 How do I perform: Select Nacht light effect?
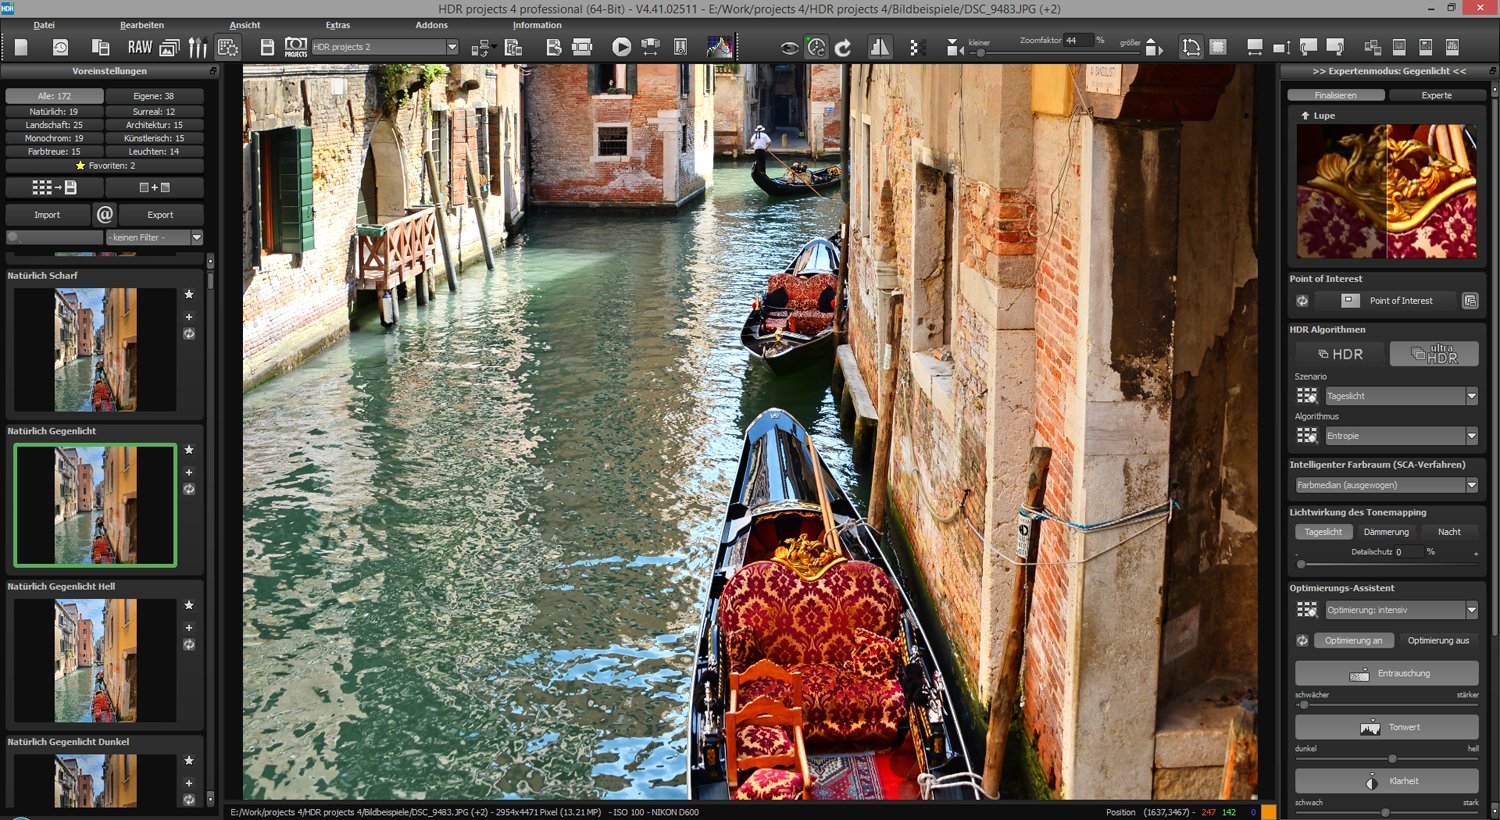pos(1449,532)
